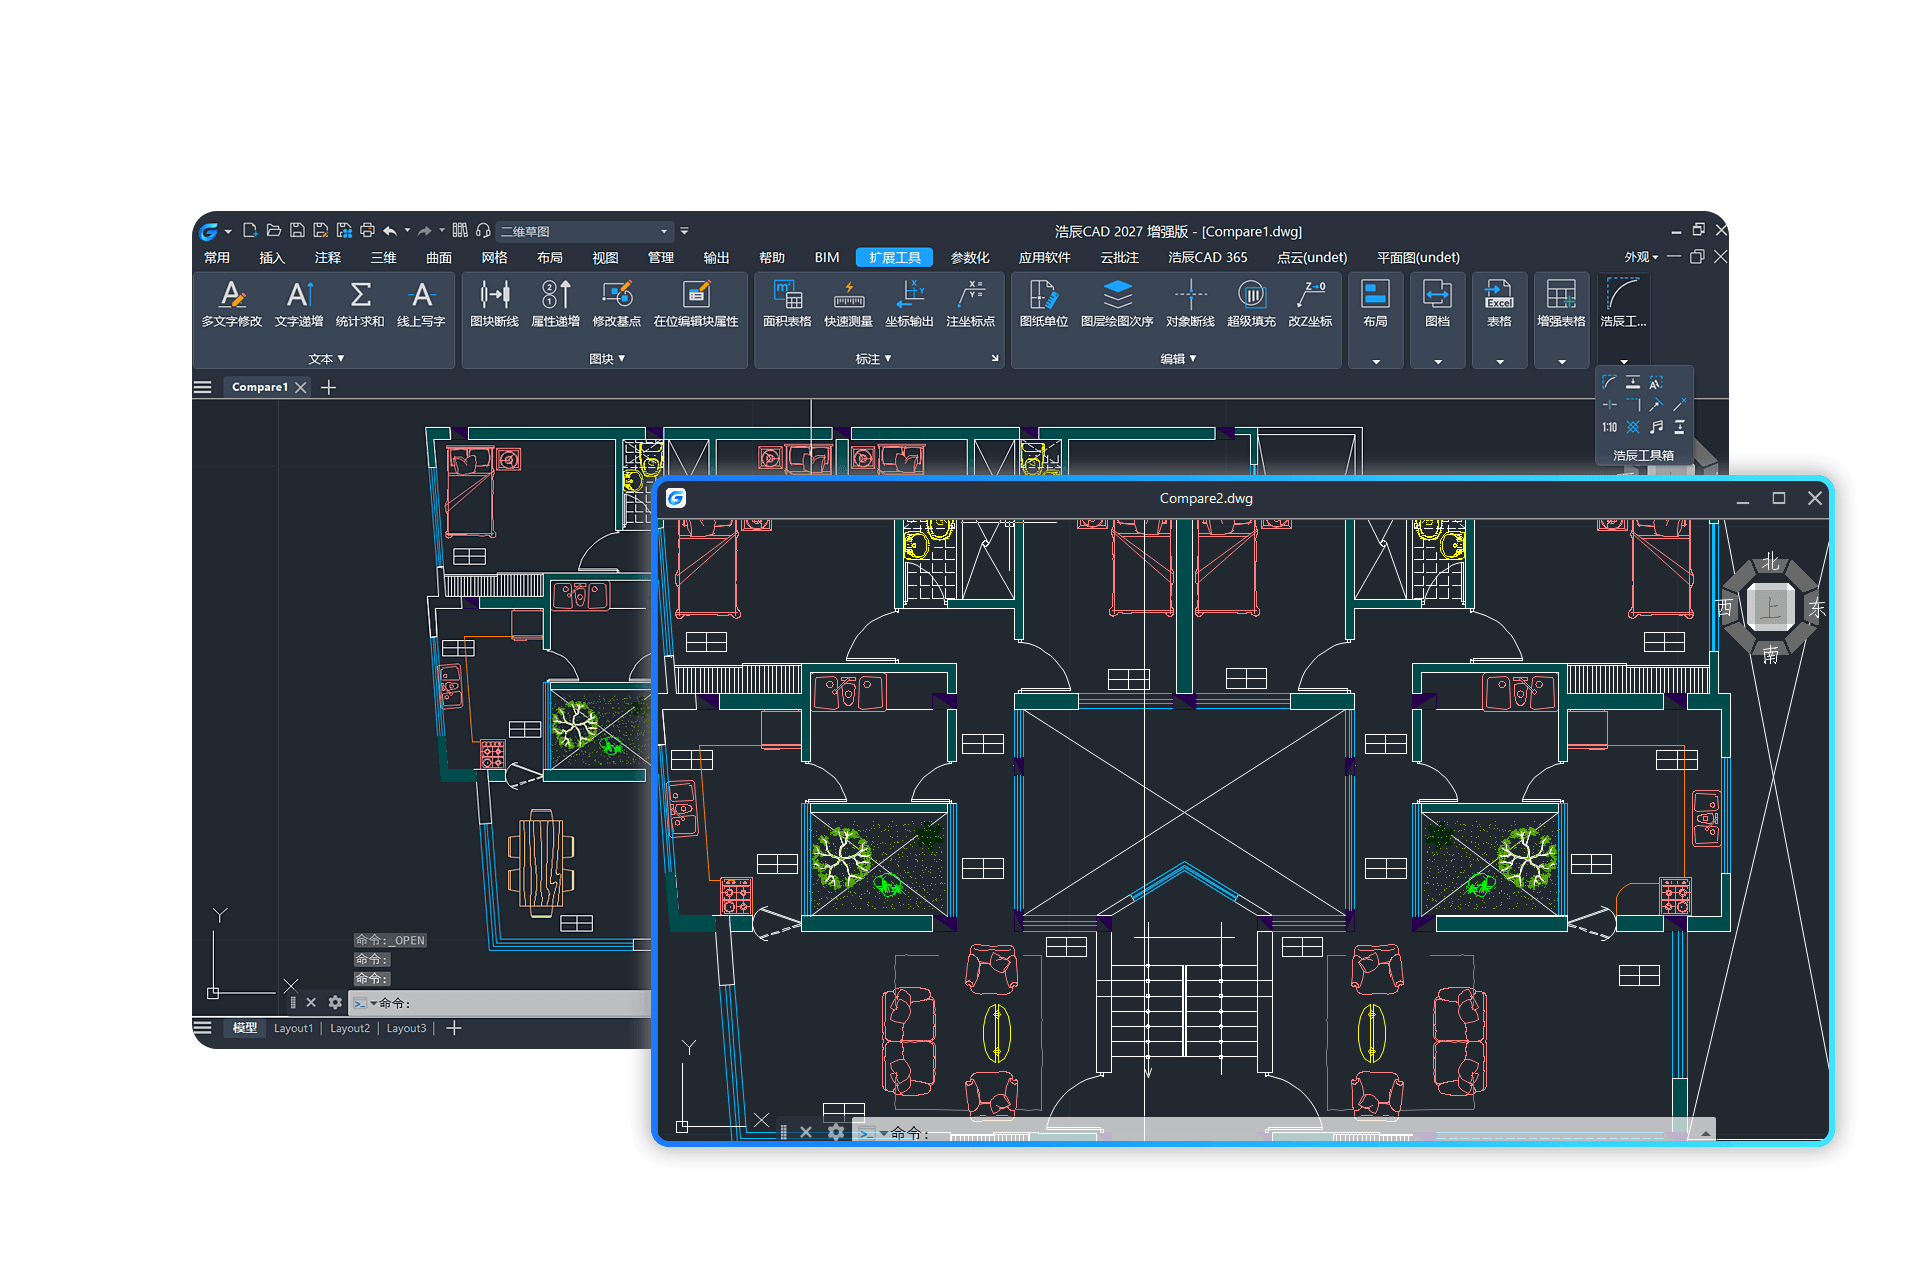1920x1261 pixels.
Task: Switch to the 插入 ribbon tab
Action: click(272, 257)
